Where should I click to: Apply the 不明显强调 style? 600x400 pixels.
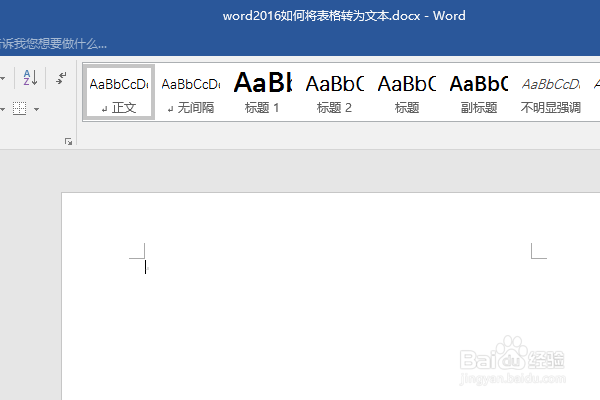click(x=551, y=92)
